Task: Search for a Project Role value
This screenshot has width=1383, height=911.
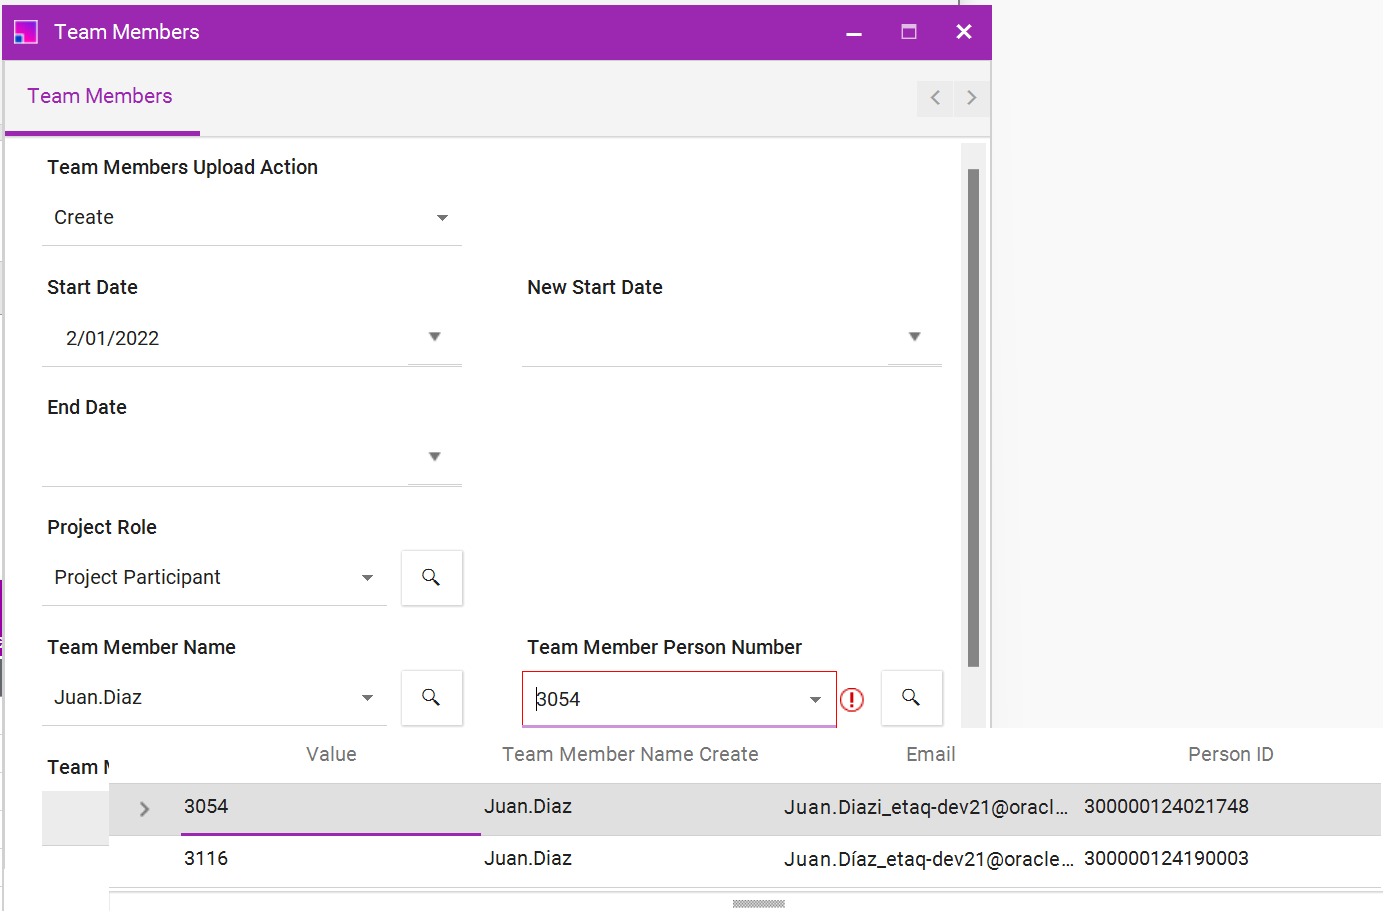Action: [x=432, y=578]
